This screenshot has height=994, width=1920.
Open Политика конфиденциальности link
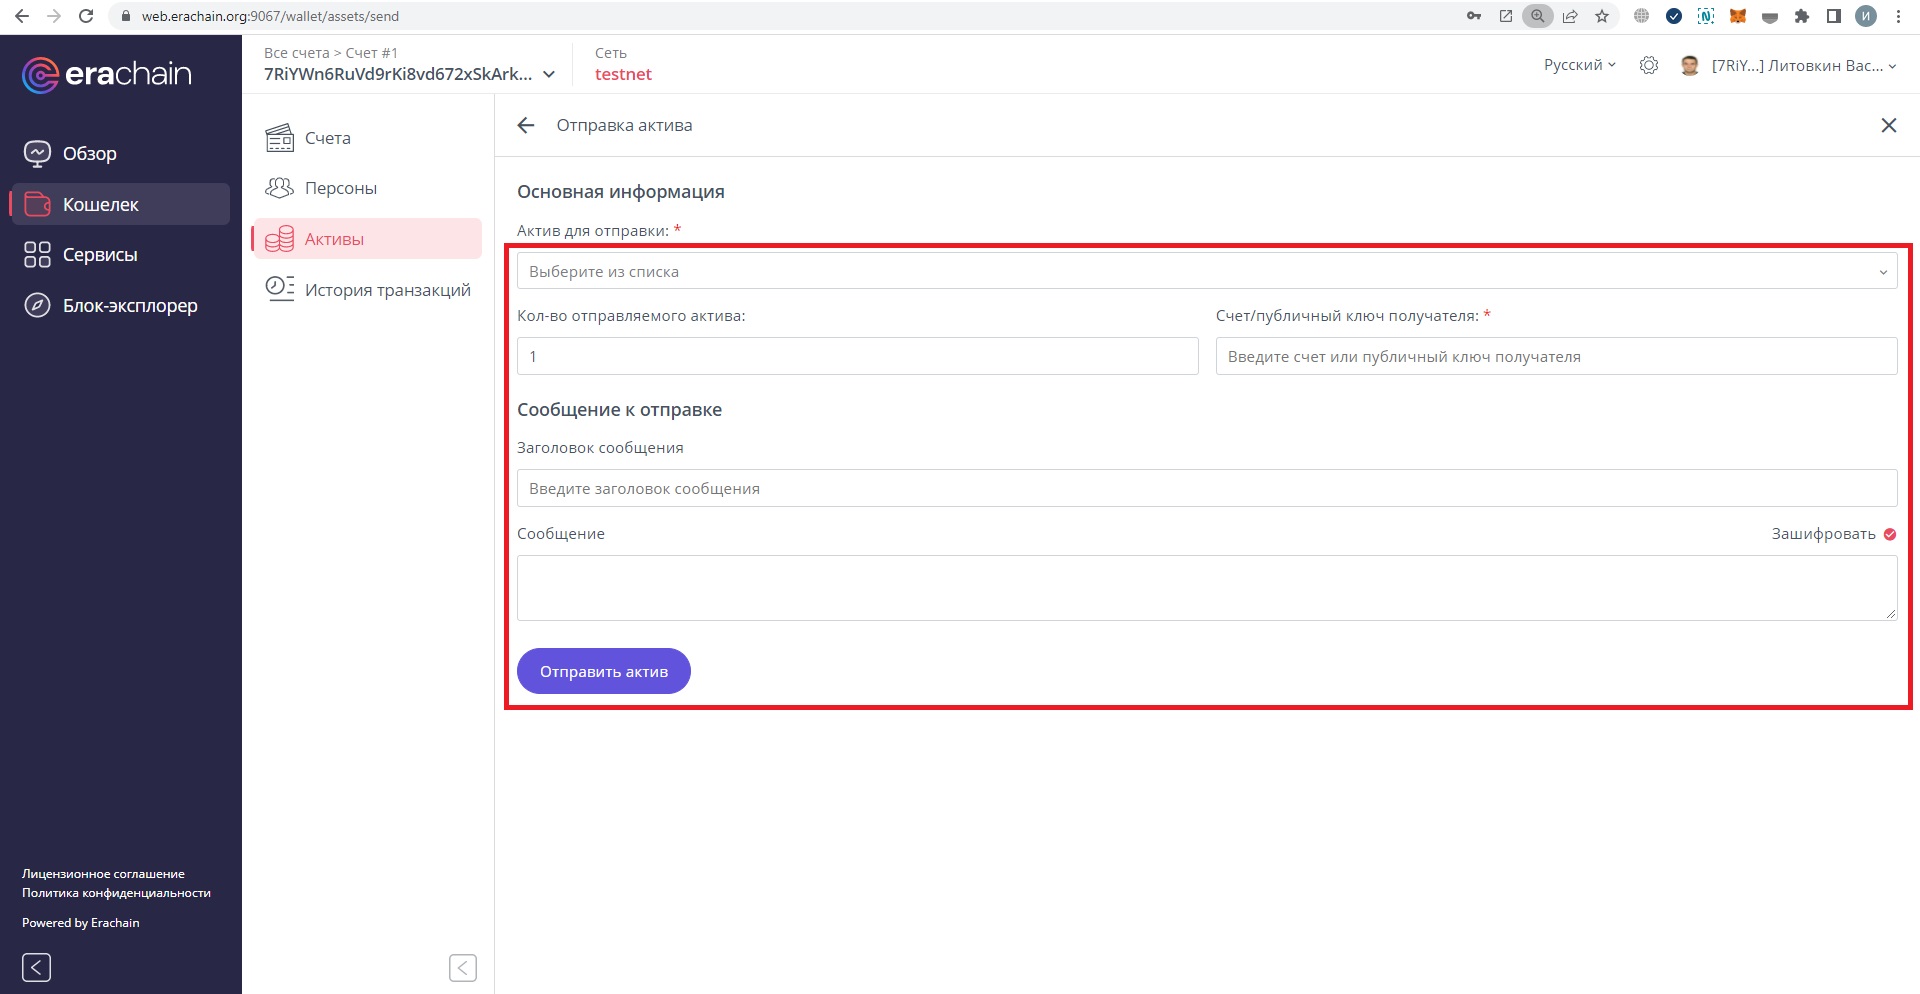tap(116, 893)
